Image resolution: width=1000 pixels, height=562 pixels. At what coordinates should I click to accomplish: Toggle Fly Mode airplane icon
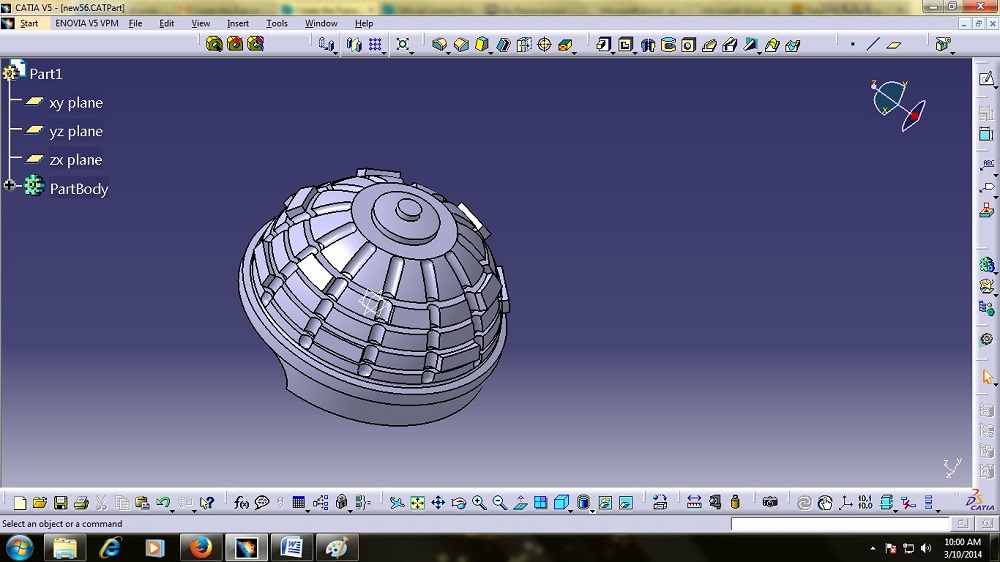397,503
